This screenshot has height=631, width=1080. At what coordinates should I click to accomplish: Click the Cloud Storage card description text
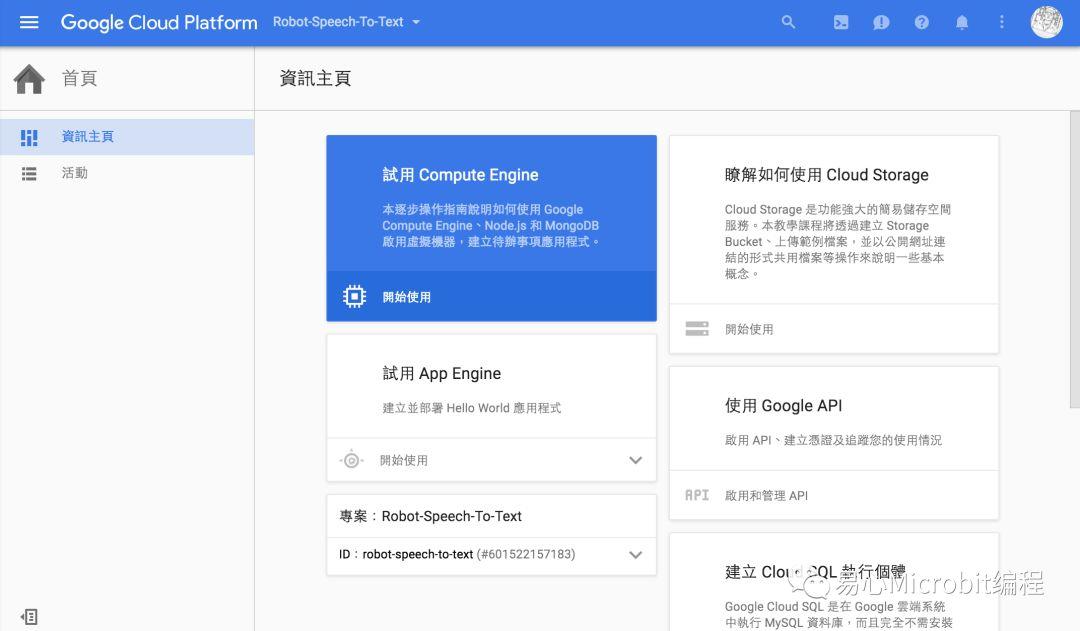click(838, 241)
